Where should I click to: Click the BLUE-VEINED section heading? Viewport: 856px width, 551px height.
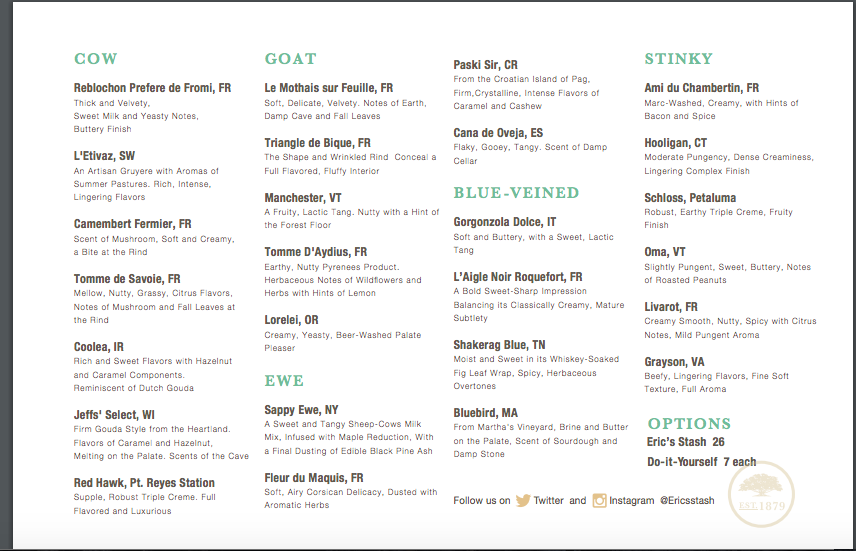(516, 192)
